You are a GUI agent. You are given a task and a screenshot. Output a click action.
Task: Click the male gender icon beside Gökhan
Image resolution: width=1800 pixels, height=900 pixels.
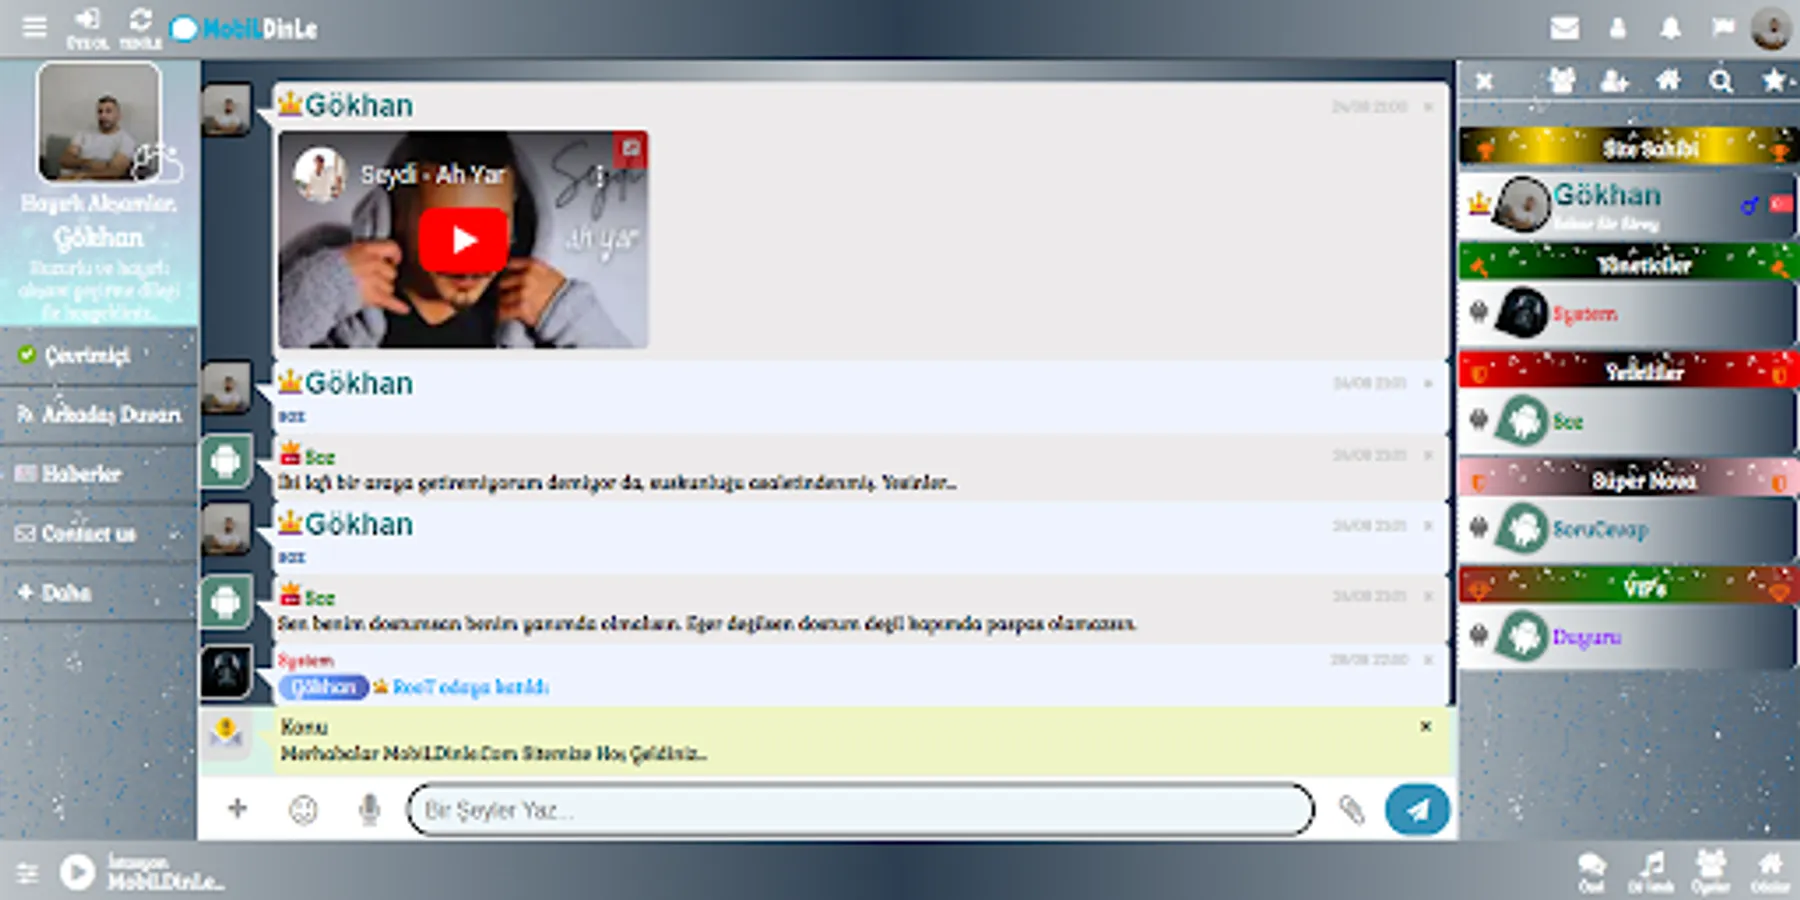coord(1749,205)
